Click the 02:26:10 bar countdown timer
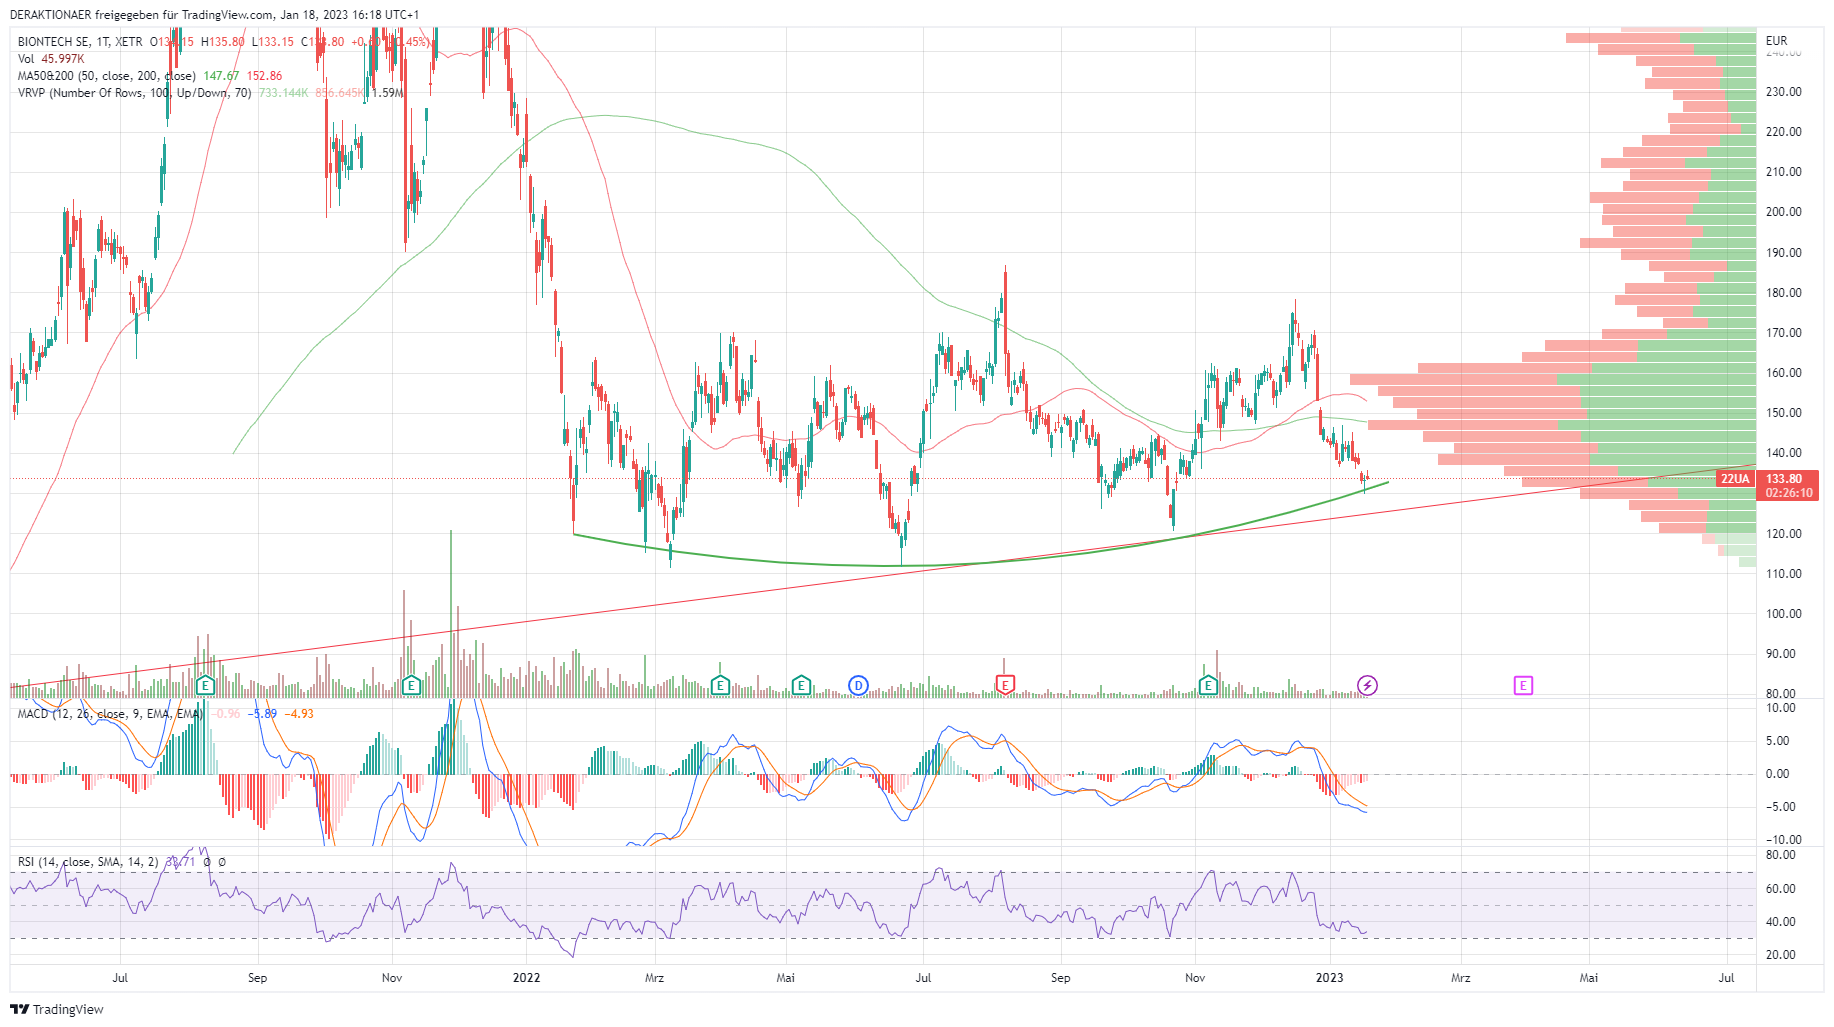1834x1027 pixels. click(x=1788, y=493)
